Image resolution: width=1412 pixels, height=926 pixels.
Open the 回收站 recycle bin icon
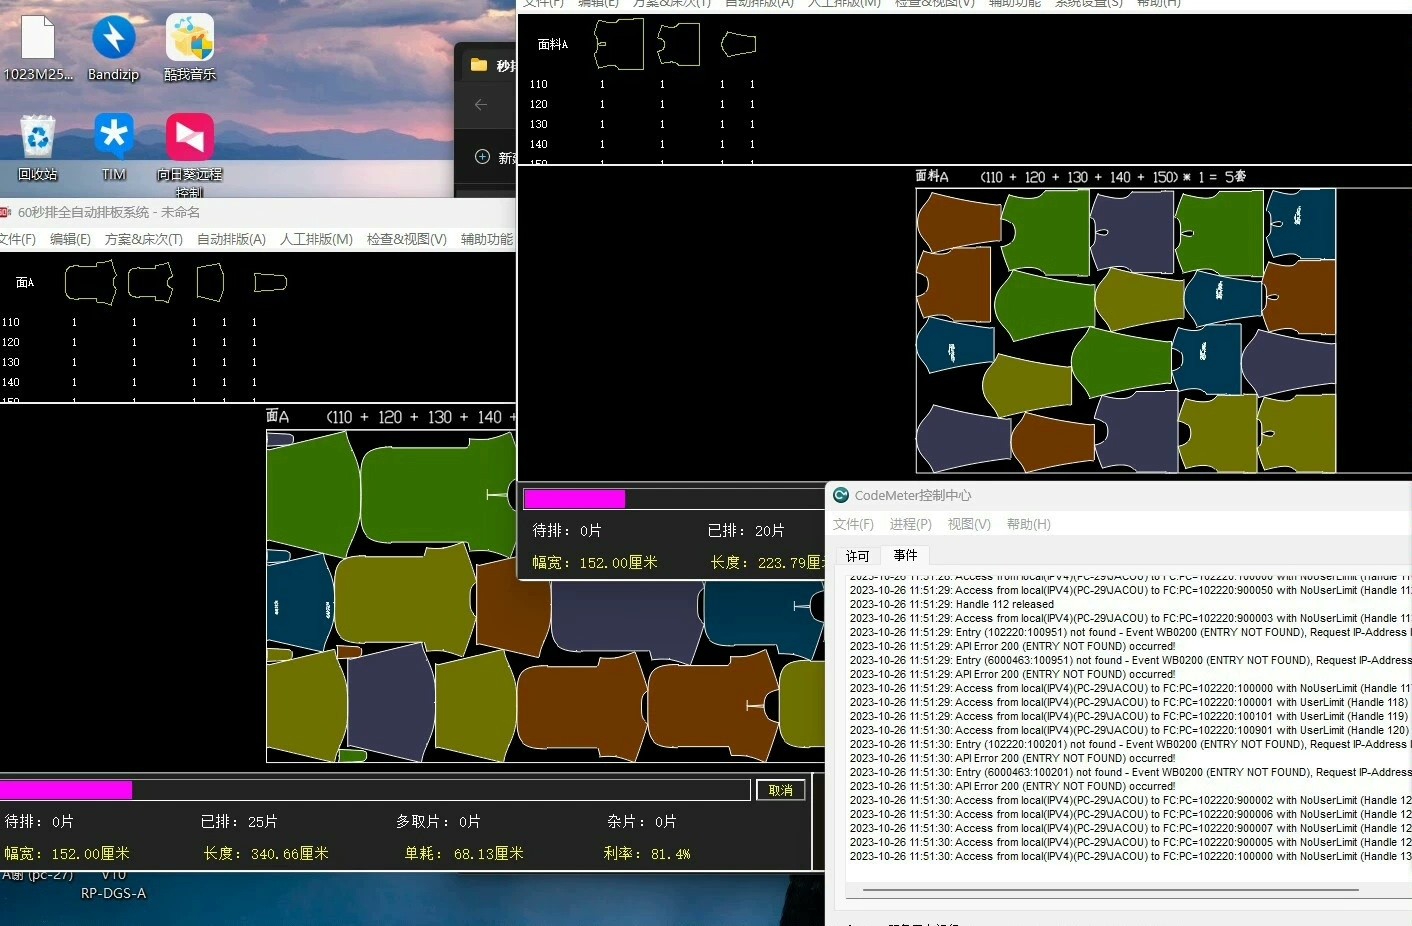[38, 147]
